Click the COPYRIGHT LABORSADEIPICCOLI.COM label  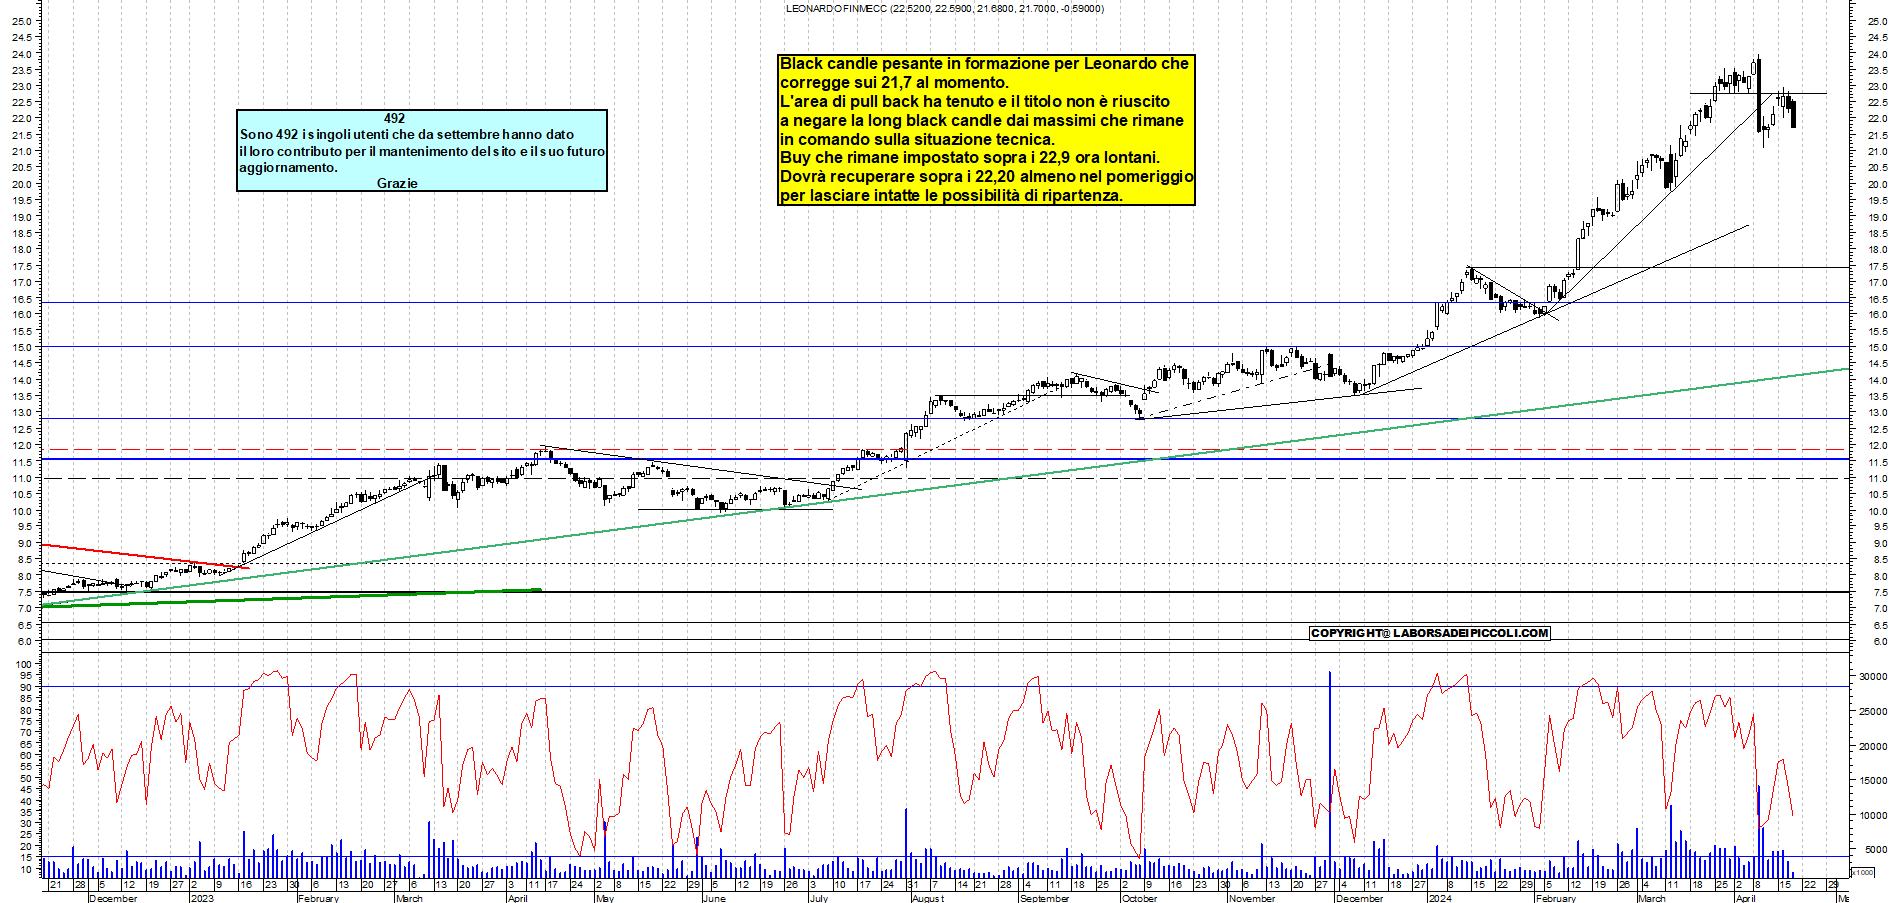click(x=1429, y=633)
